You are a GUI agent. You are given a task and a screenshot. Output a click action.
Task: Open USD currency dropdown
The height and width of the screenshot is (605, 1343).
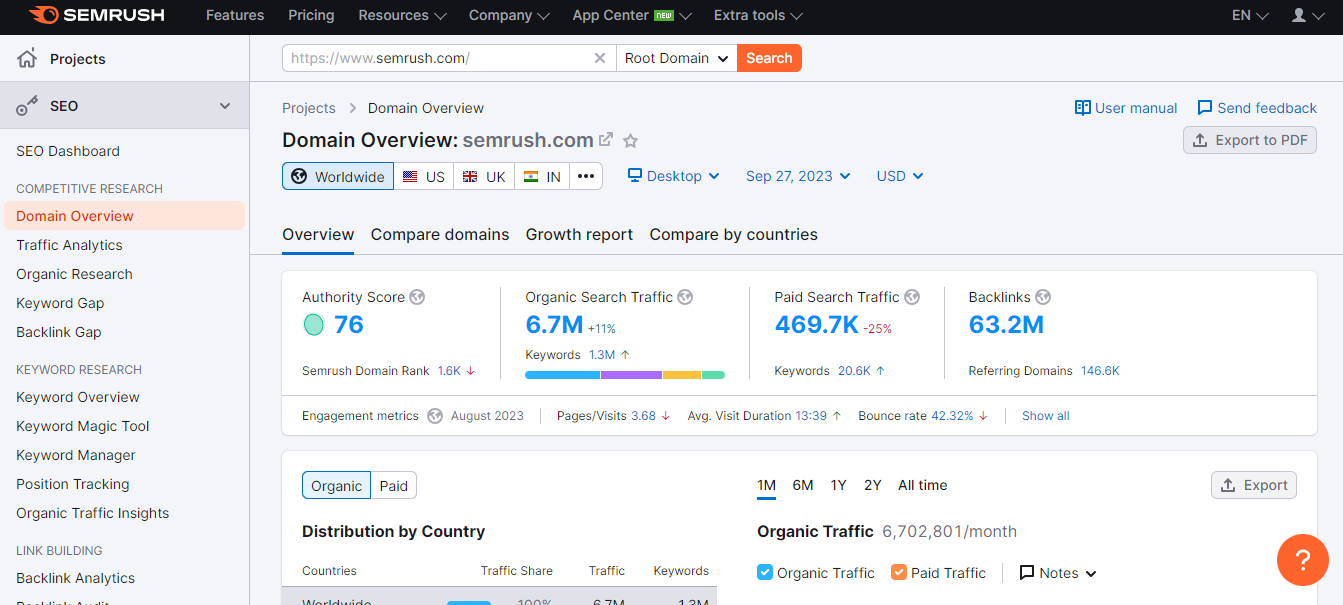point(900,176)
